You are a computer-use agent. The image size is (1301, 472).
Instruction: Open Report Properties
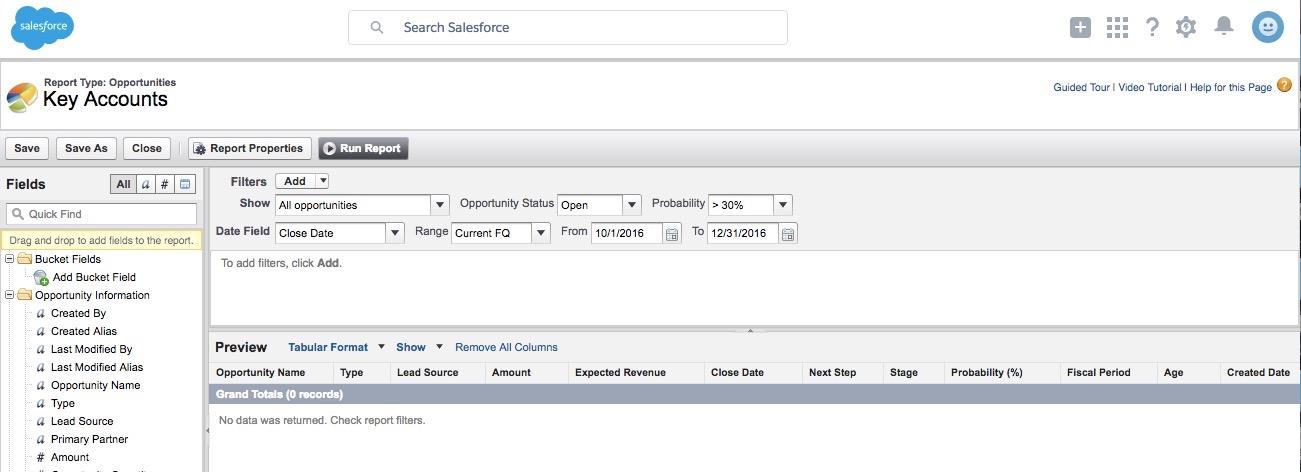[x=250, y=148]
